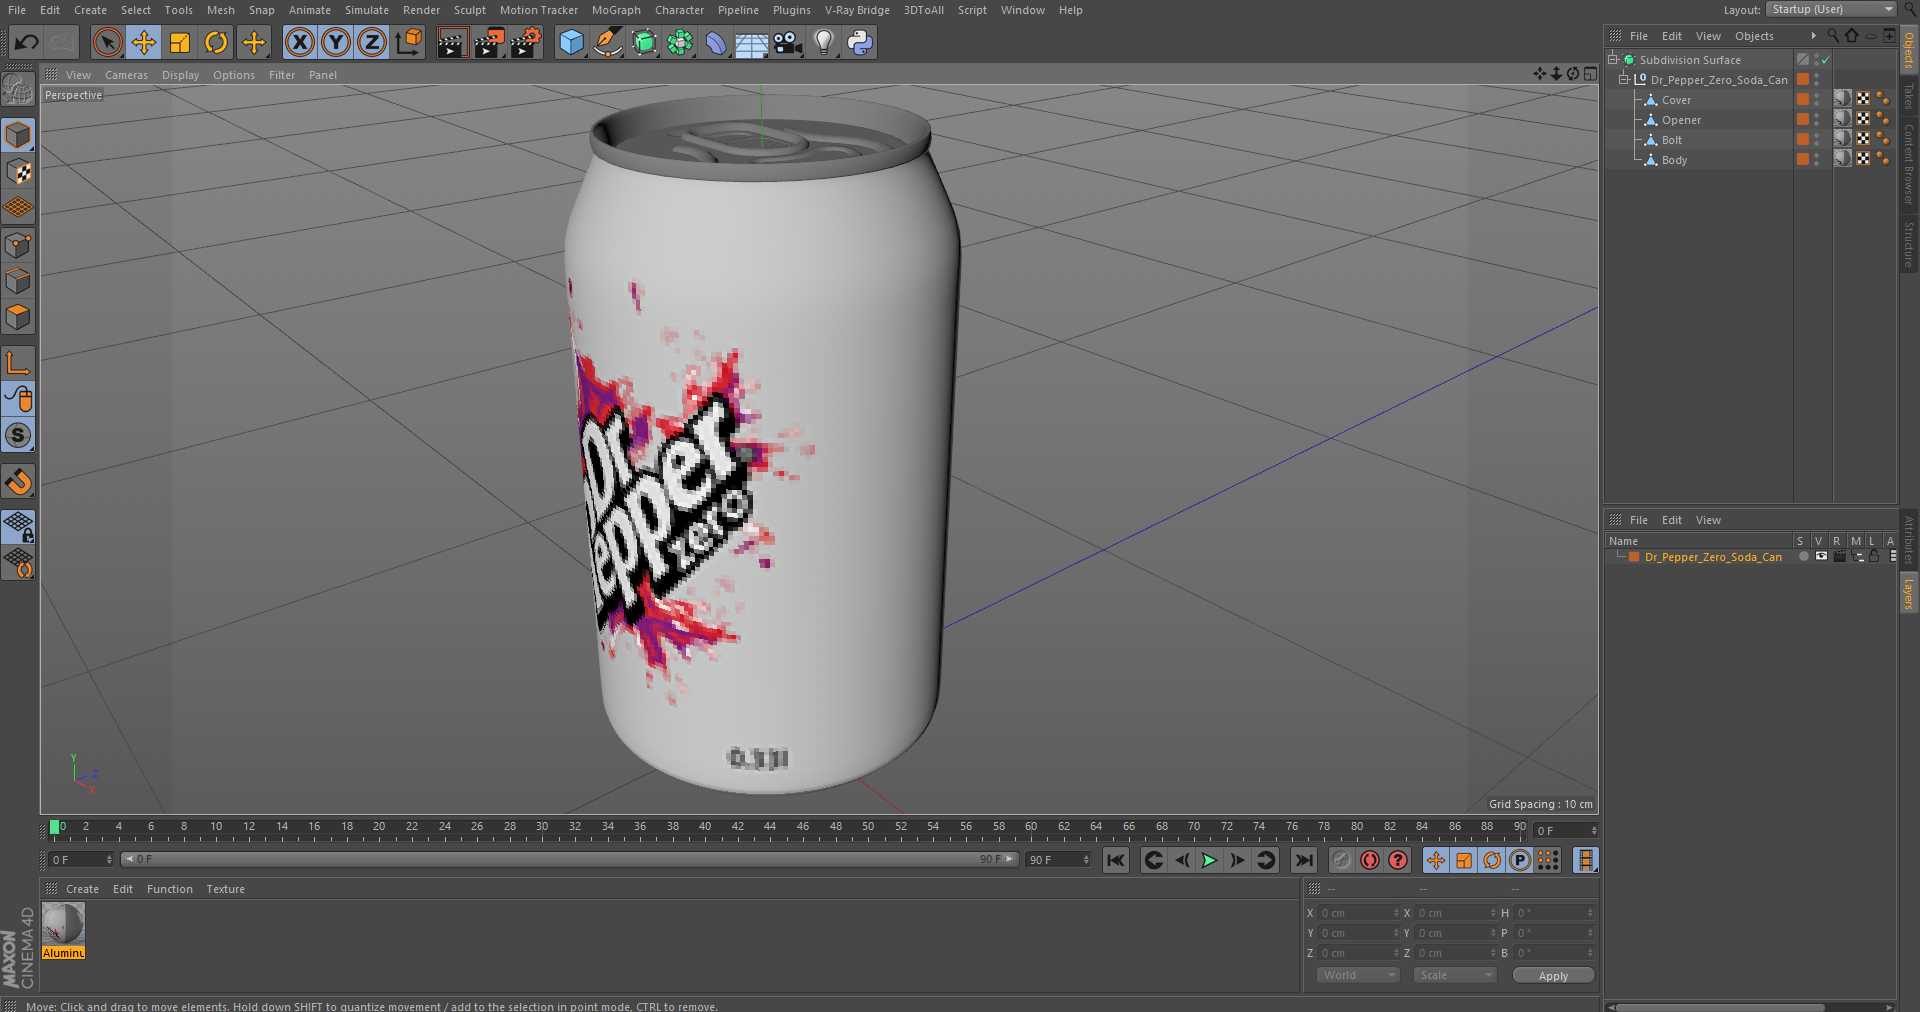
Task: Toggle layer solo for Dr_Pepper_Zero_Soda_Can
Action: point(1803,557)
